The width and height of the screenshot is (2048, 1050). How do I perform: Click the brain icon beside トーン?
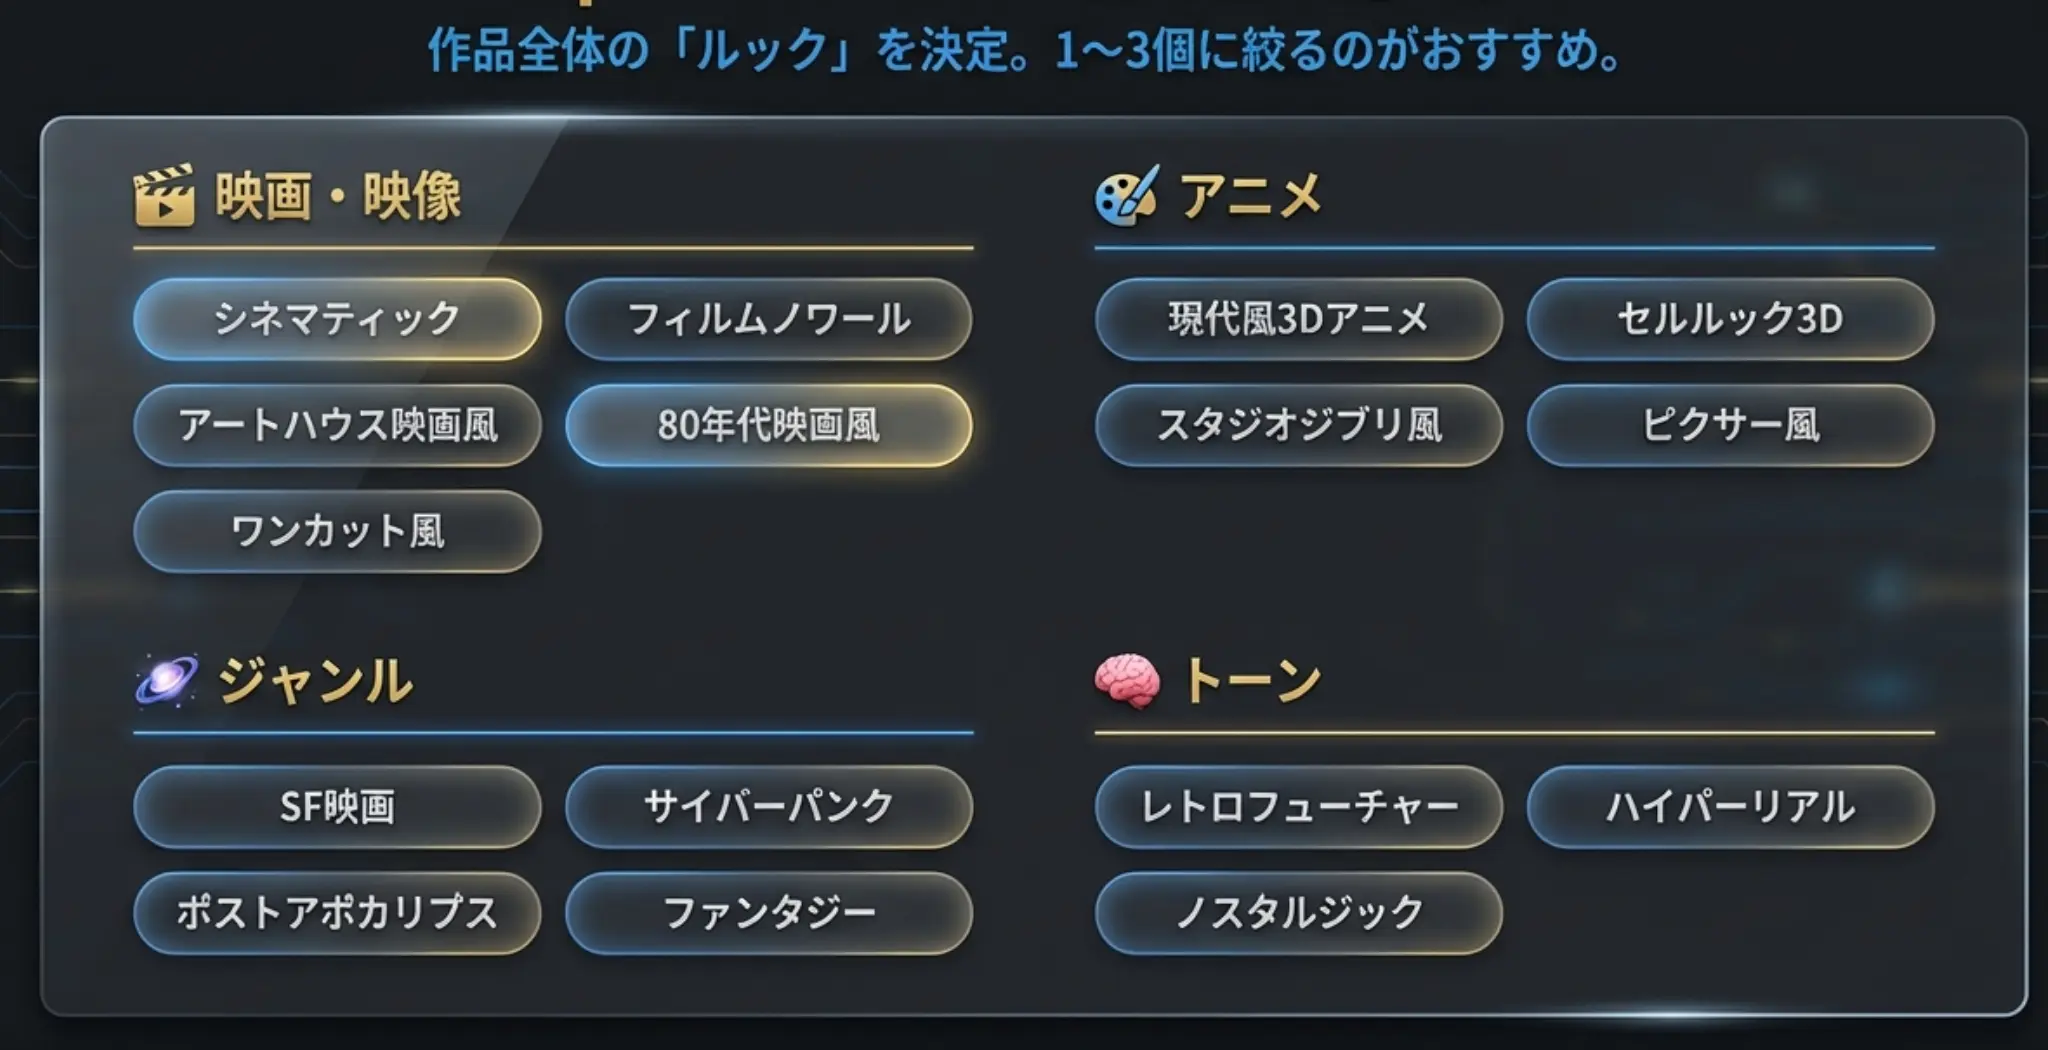(x=1127, y=682)
